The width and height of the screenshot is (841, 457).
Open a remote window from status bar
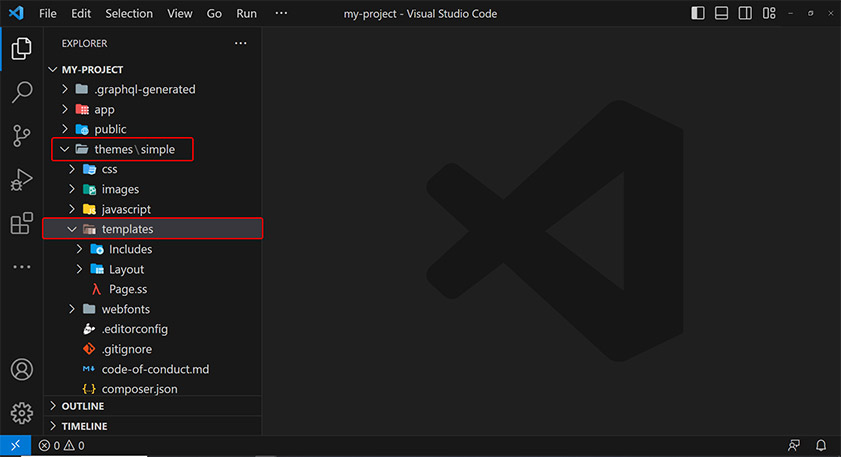click(x=16, y=445)
